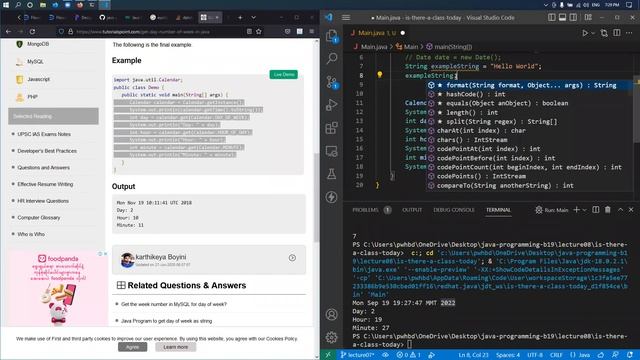Toggle the secondary sidebar layout button
This screenshot has height=360, width=640.
573,18
